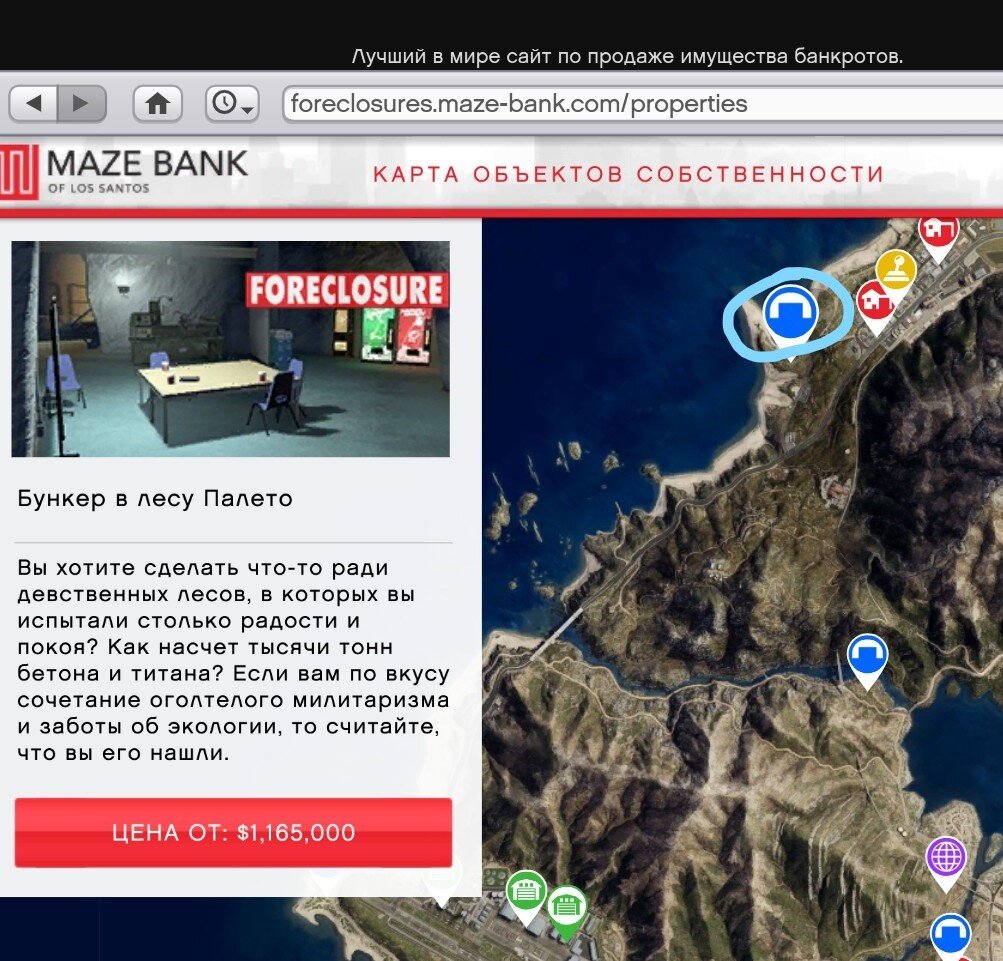Open the browser home page icon
1003x961 pixels.
click(x=157, y=103)
